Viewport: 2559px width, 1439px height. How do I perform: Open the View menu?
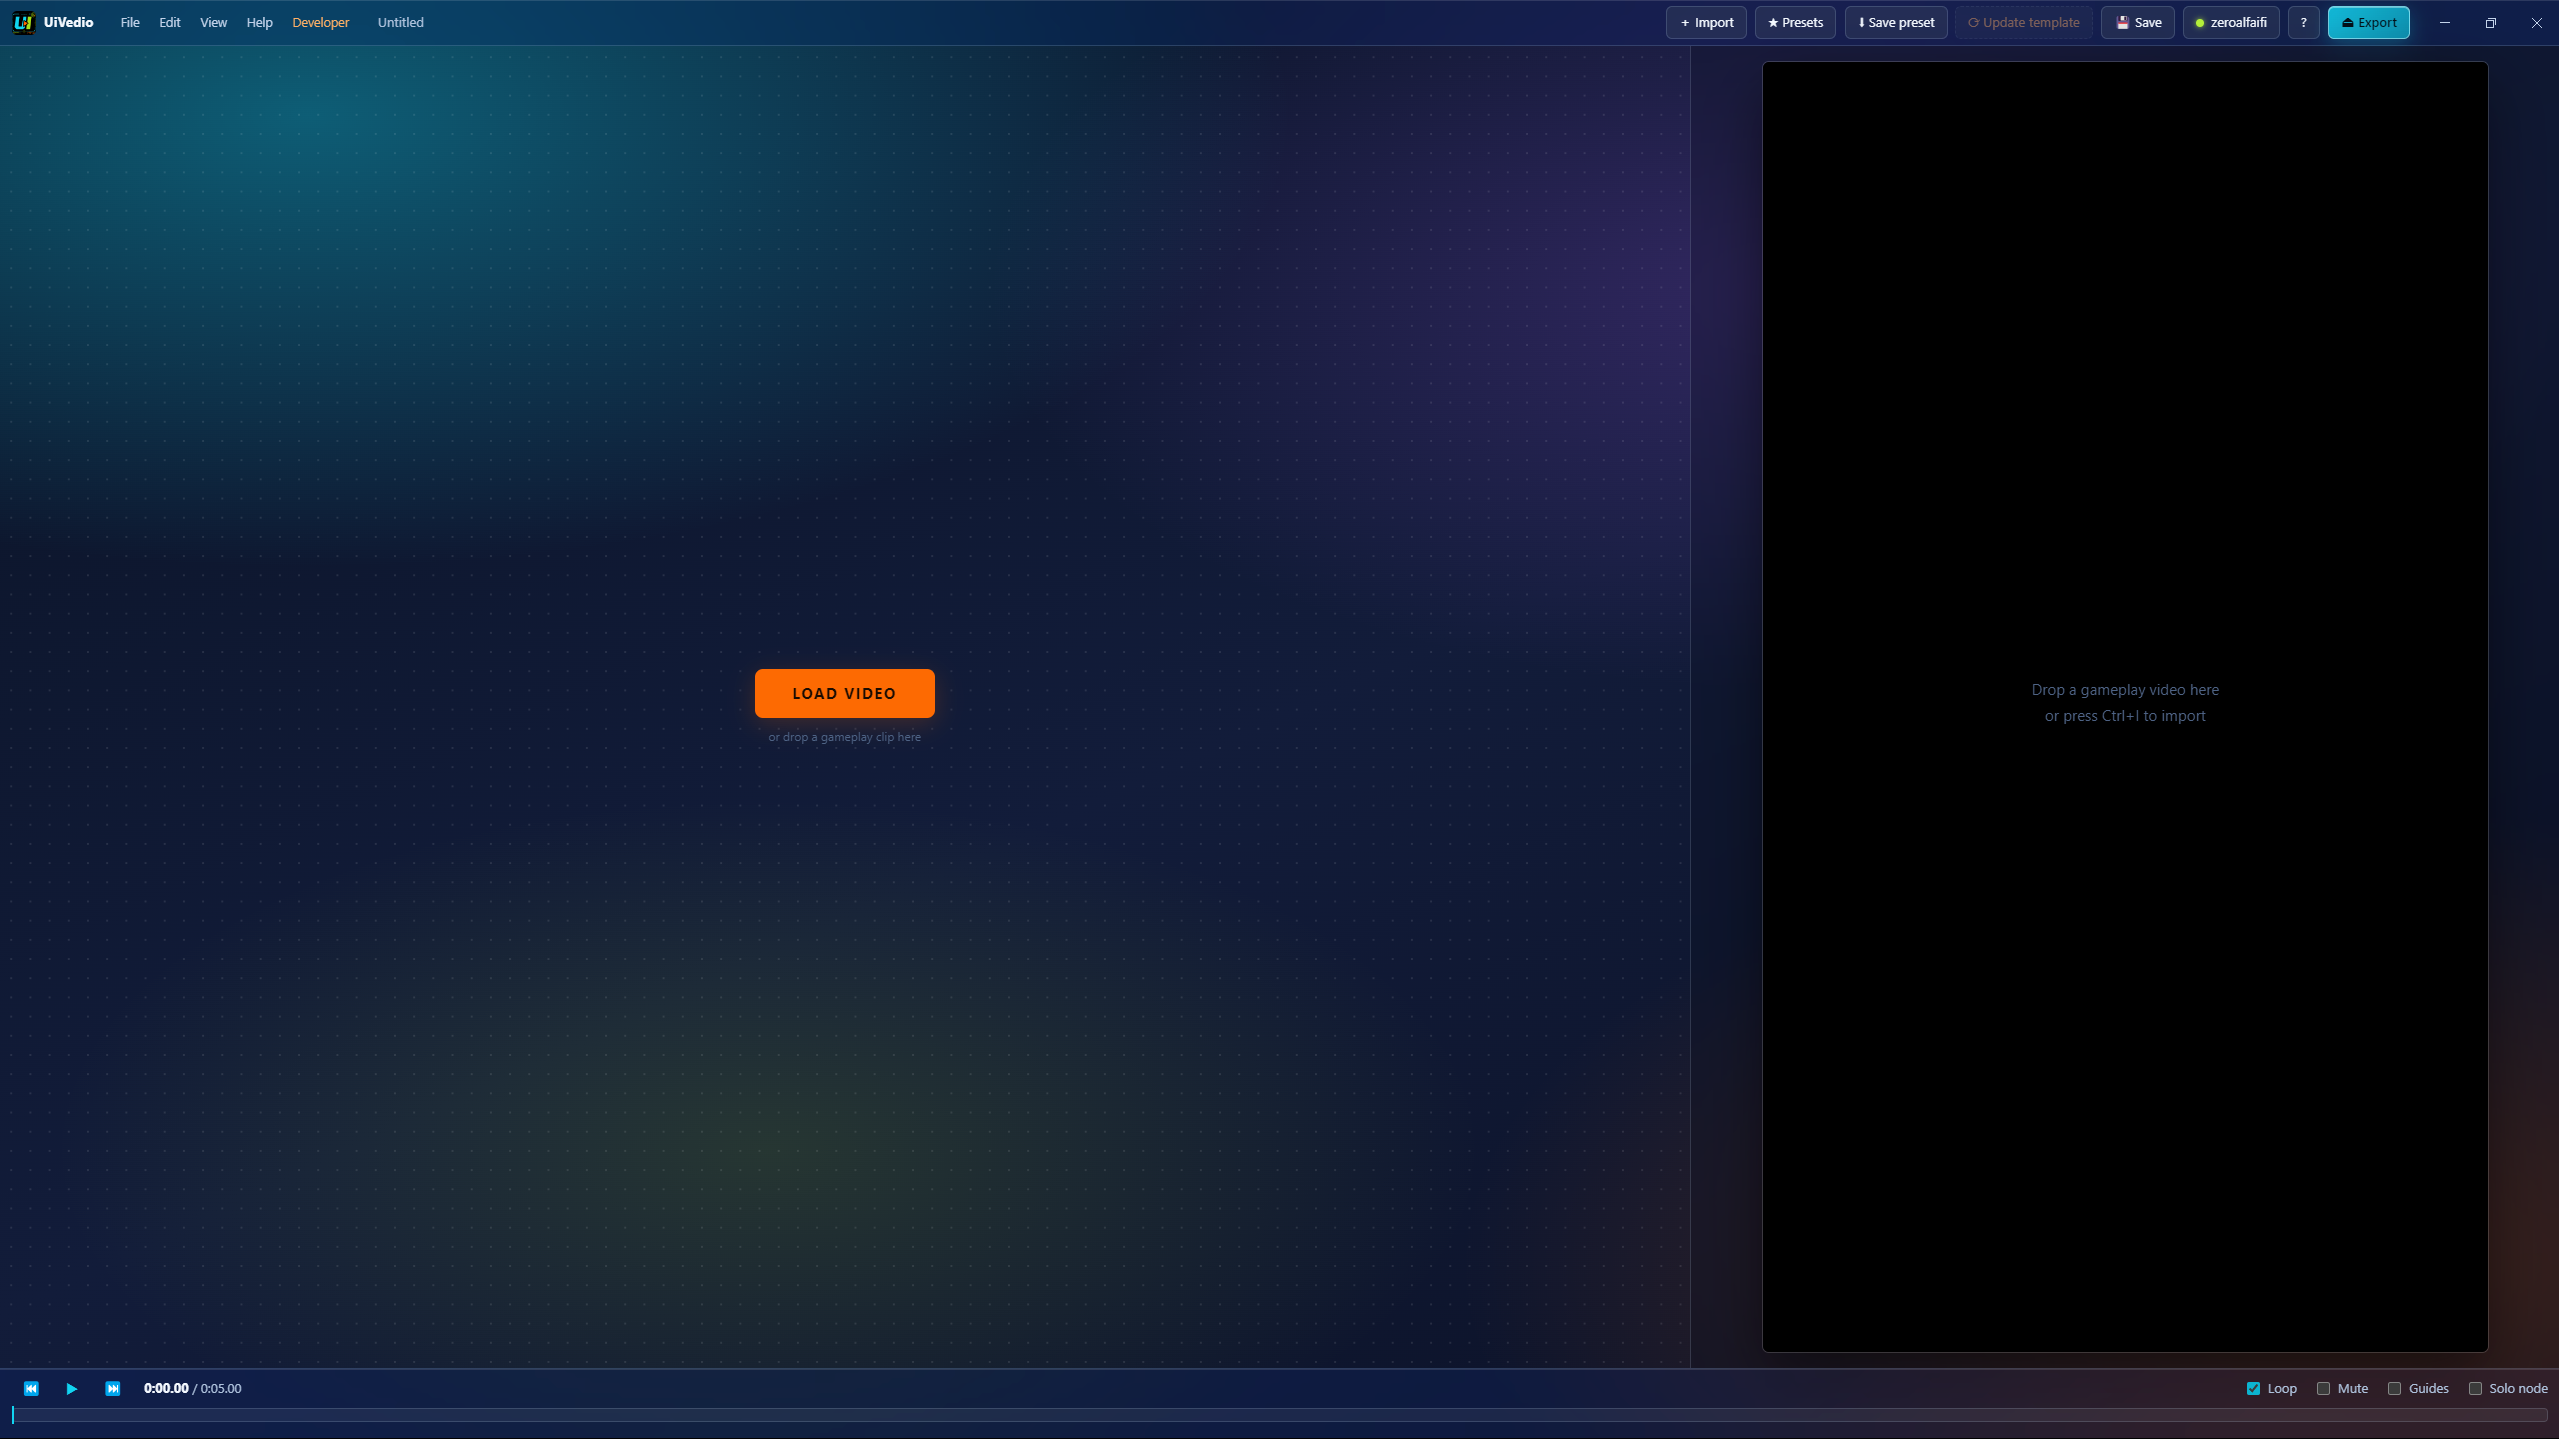point(213,22)
